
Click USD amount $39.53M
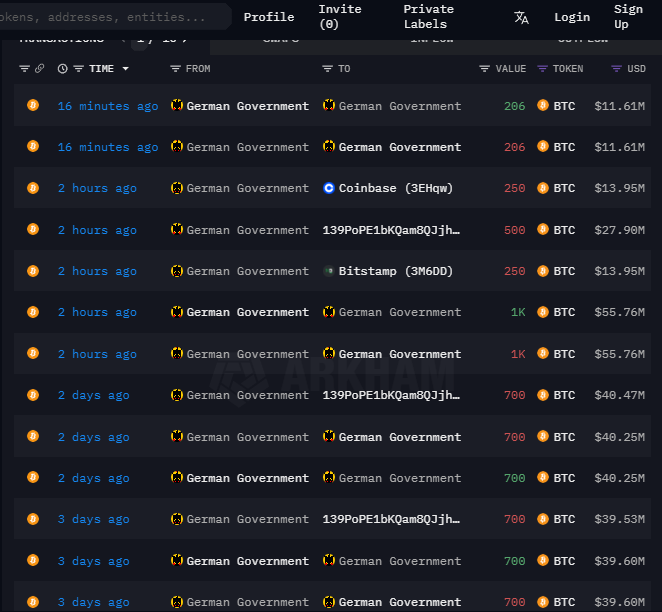tap(619, 519)
